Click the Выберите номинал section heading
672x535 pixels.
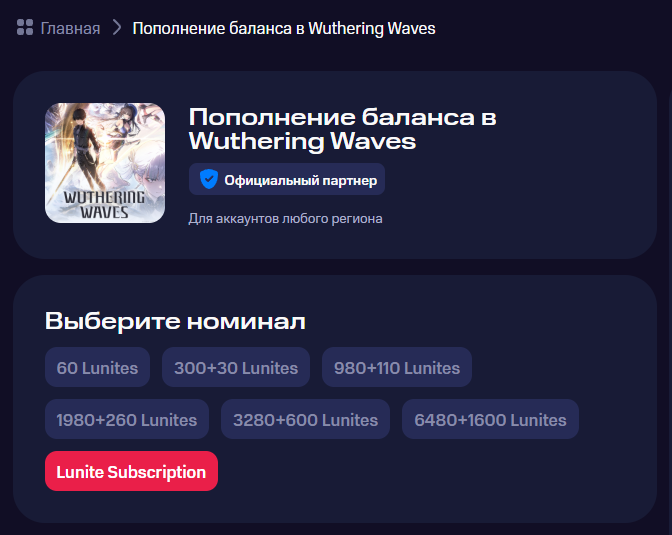pyautogui.click(x=175, y=321)
